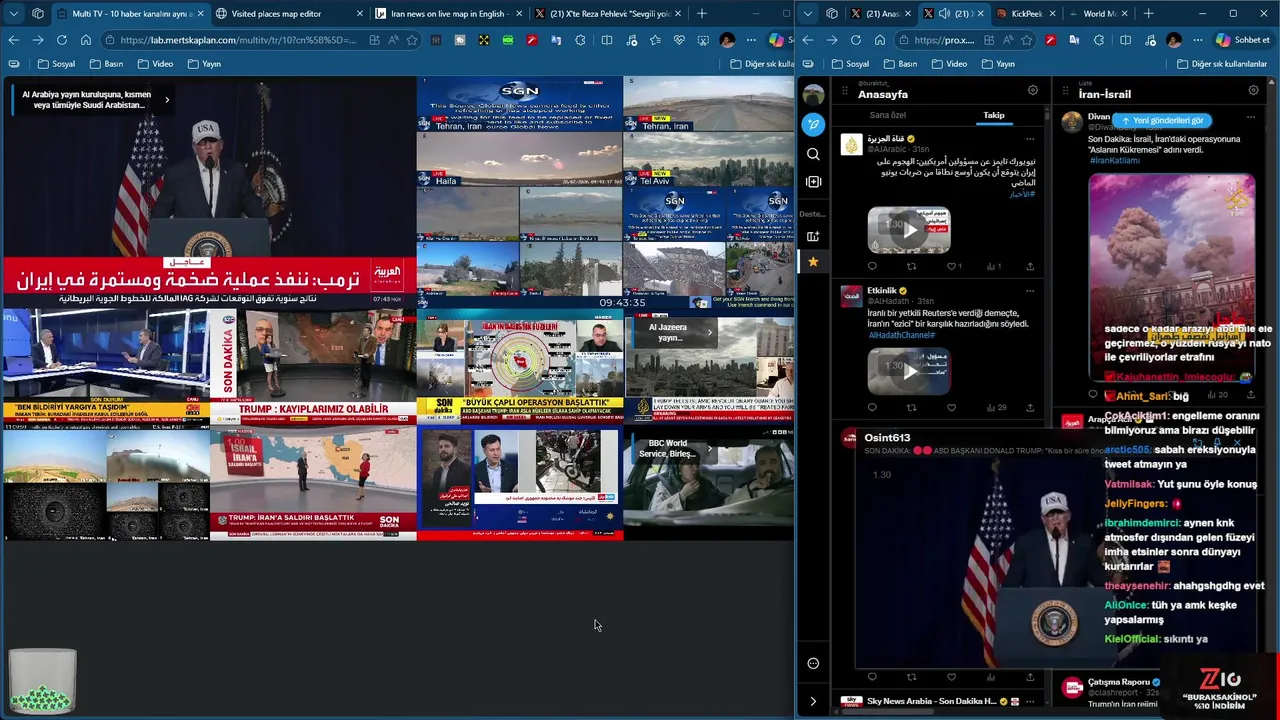1280x720 pixels.
Task: Select TRUMP: KAYIPLARIMIZ OLABİLİR stream tile
Action: click(313, 366)
